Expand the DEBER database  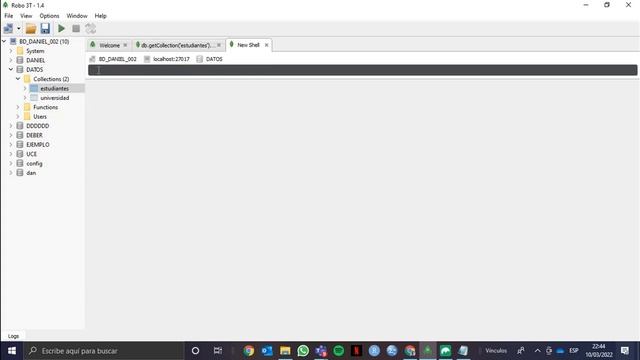pos(11,135)
